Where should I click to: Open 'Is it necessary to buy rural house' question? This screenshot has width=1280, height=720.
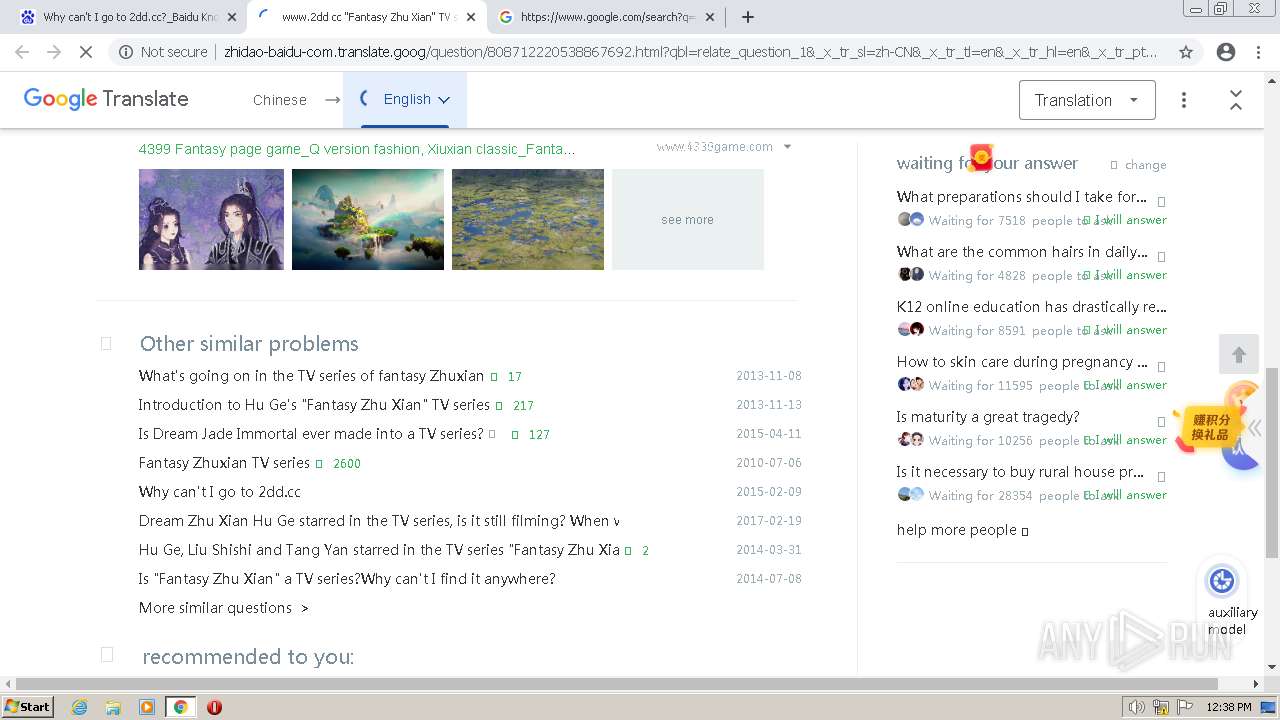click(1020, 472)
